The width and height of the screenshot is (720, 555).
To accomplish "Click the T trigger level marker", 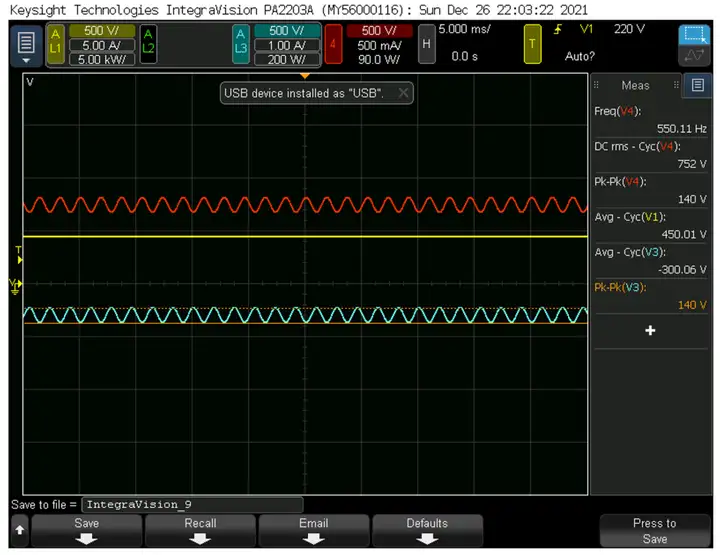I will click(x=19, y=255).
